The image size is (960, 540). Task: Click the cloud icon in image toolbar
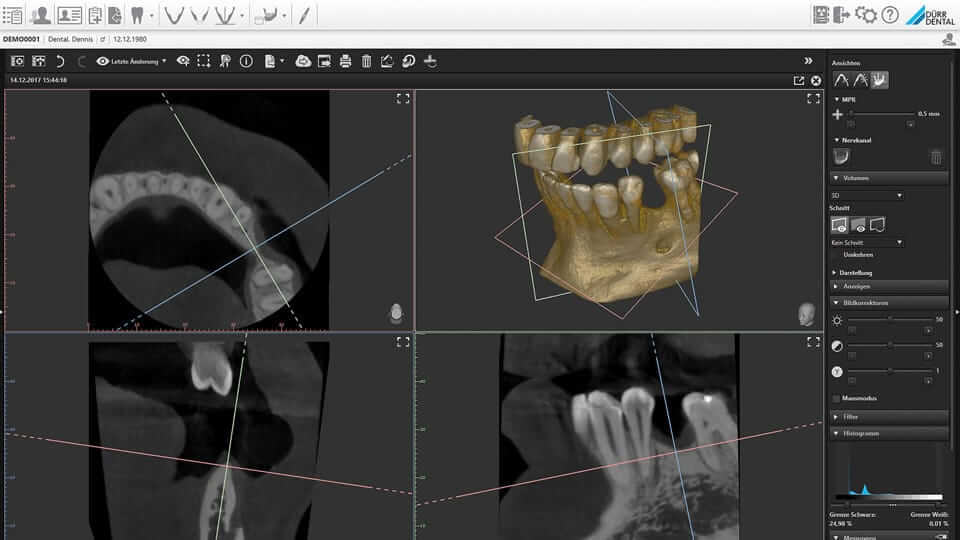tap(303, 61)
